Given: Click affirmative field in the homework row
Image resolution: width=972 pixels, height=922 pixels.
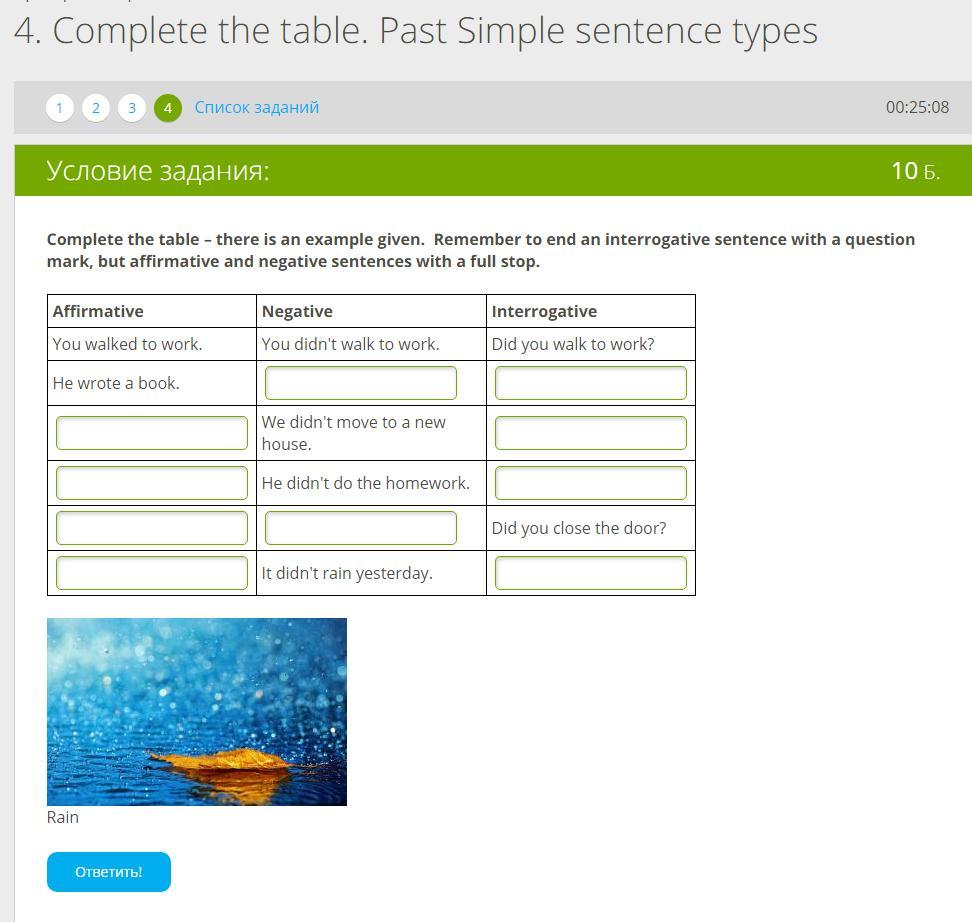Looking at the screenshot, I should coord(152,483).
